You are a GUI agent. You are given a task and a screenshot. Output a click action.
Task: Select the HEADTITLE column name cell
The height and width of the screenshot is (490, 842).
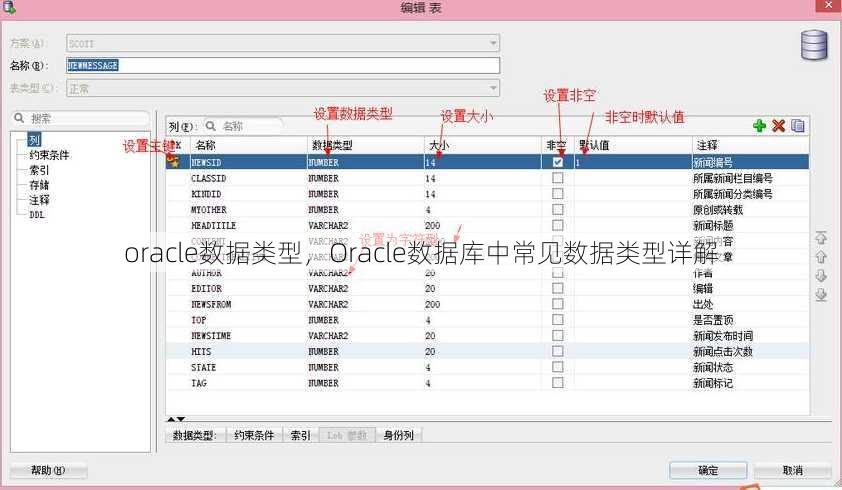(x=248, y=225)
